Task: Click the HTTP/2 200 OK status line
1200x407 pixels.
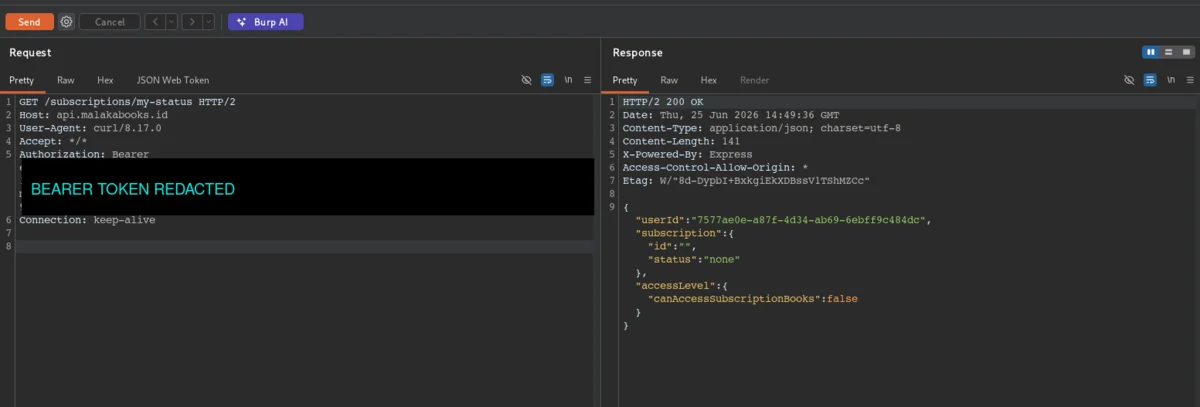Action: point(663,102)
